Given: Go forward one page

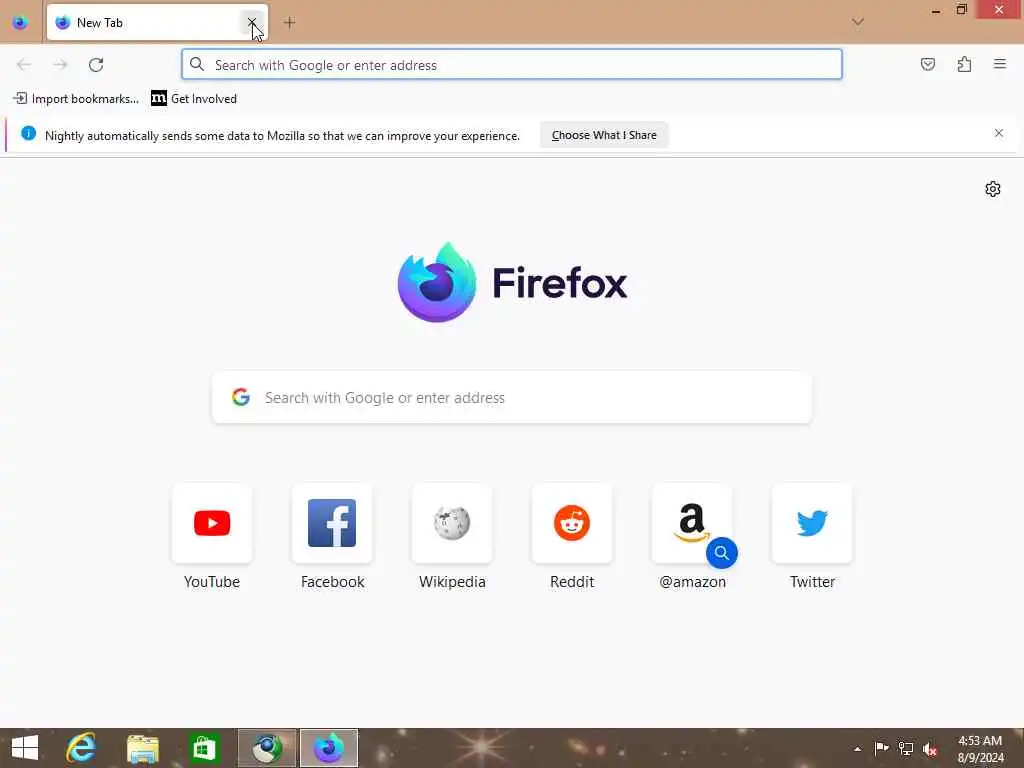Looking at the screenshot, I should [x=60, y=65].
